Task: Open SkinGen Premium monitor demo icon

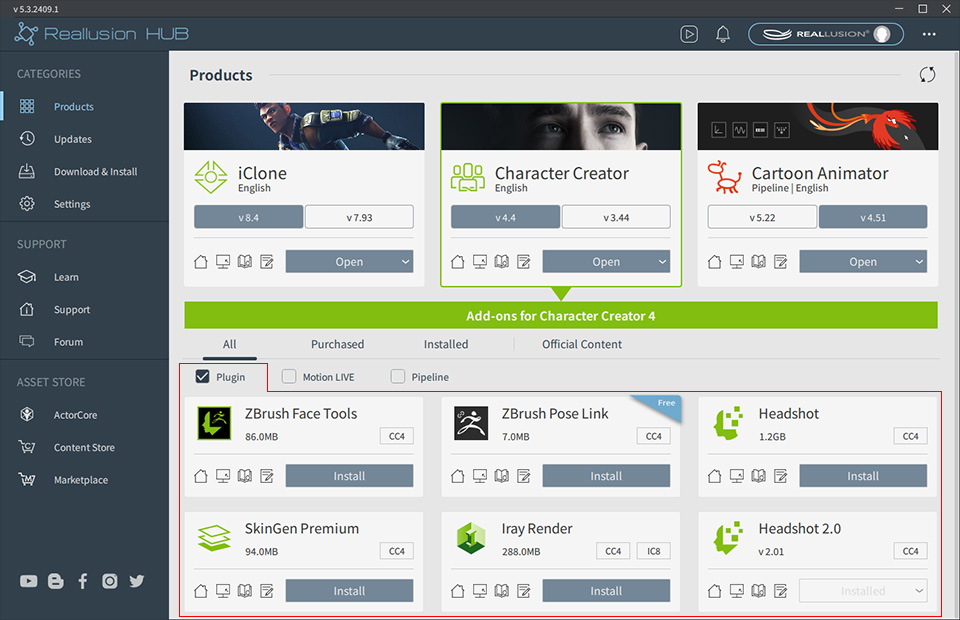Action: click(223, 591)
